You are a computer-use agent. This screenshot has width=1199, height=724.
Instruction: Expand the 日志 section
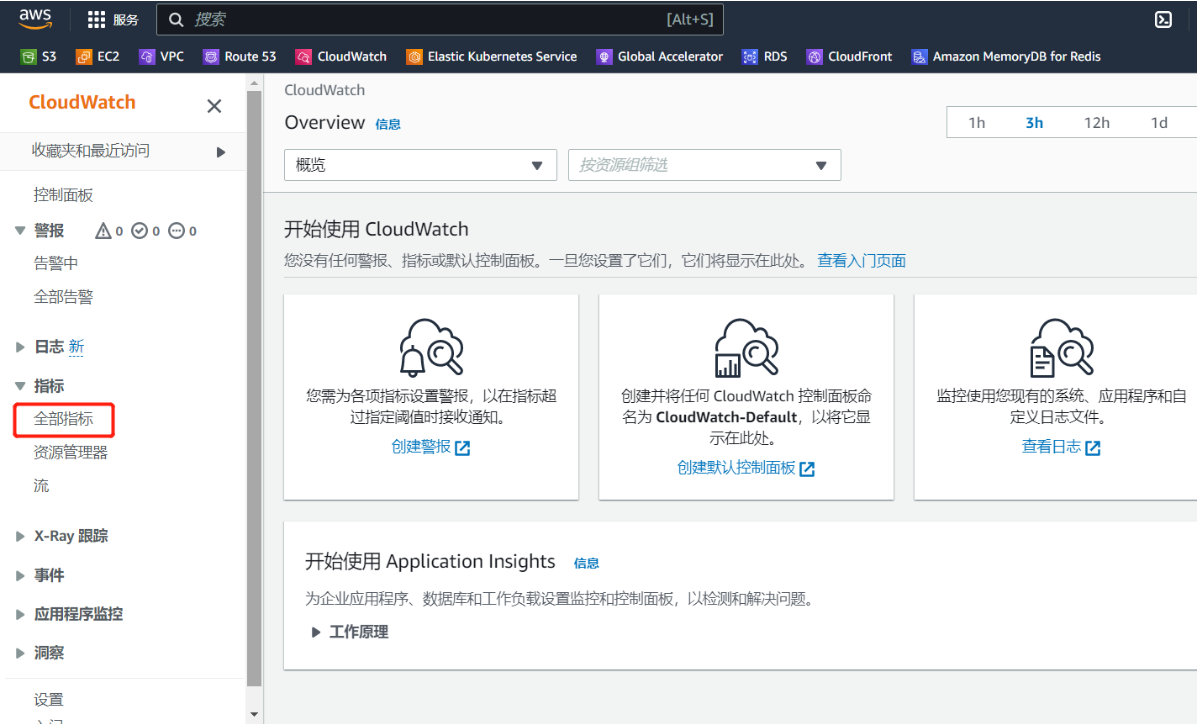pyautogui.click(x=21, y=347)
